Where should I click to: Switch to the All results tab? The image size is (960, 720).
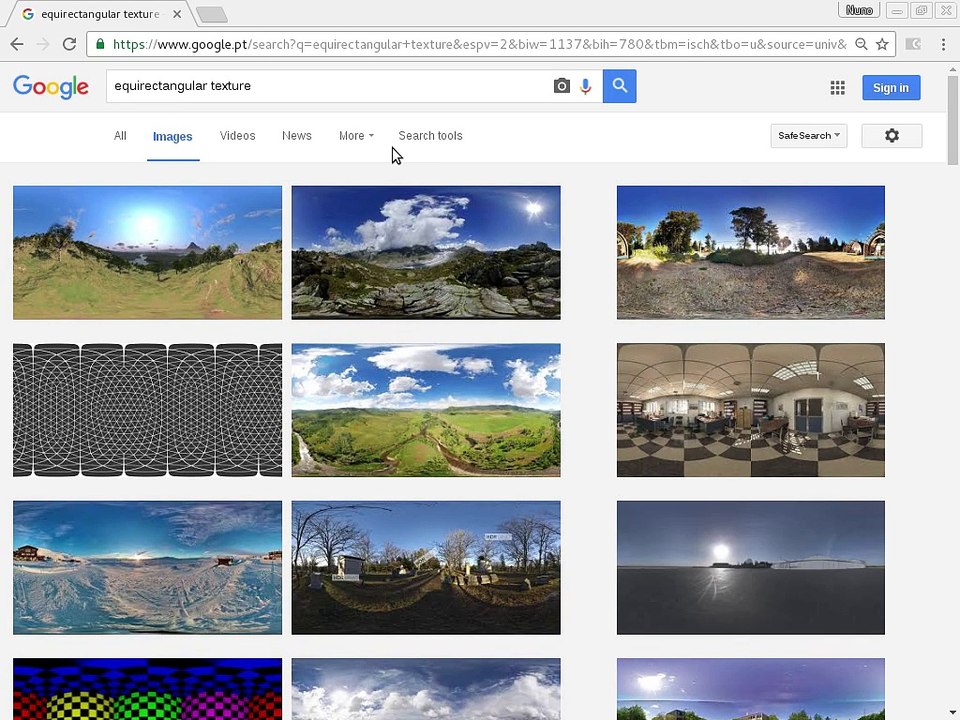[120, 135]
